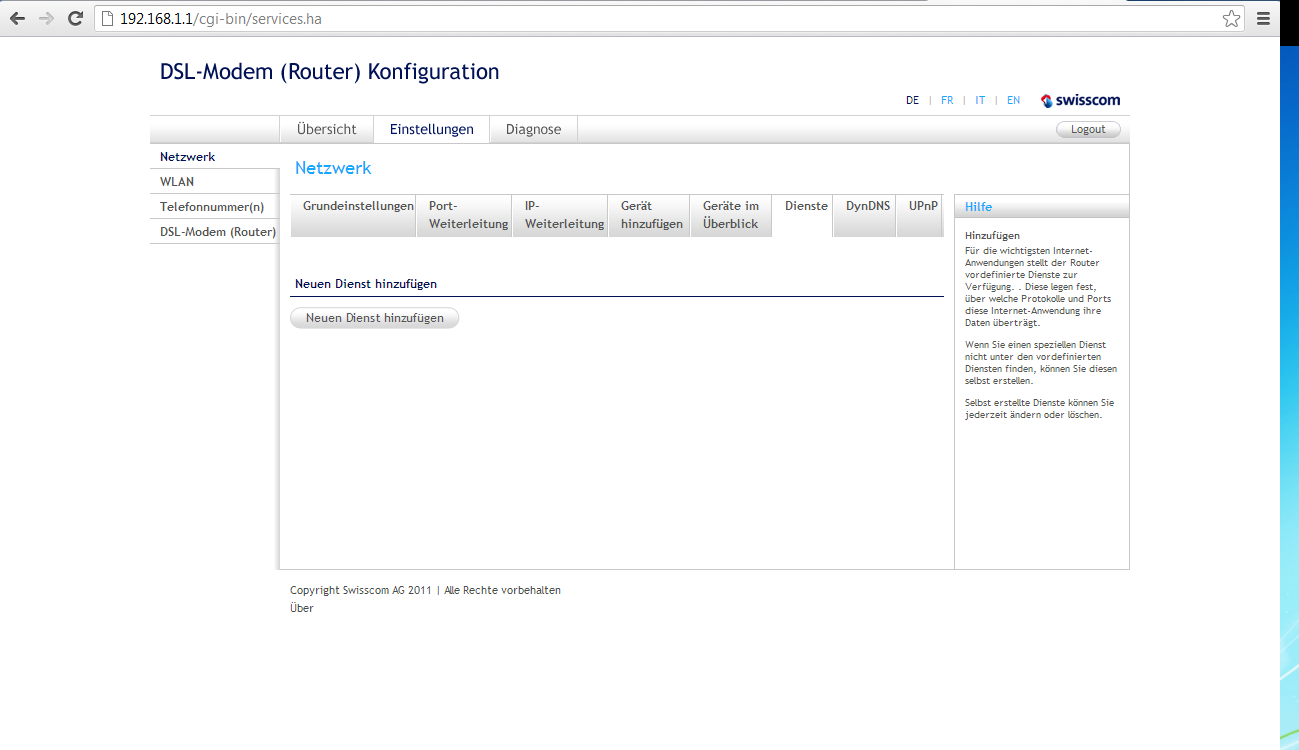The width and height of the screenshot is (1299, 750).
Task: Open the Port-Weiterleitung sub-tab
Action: pos(468,215)
